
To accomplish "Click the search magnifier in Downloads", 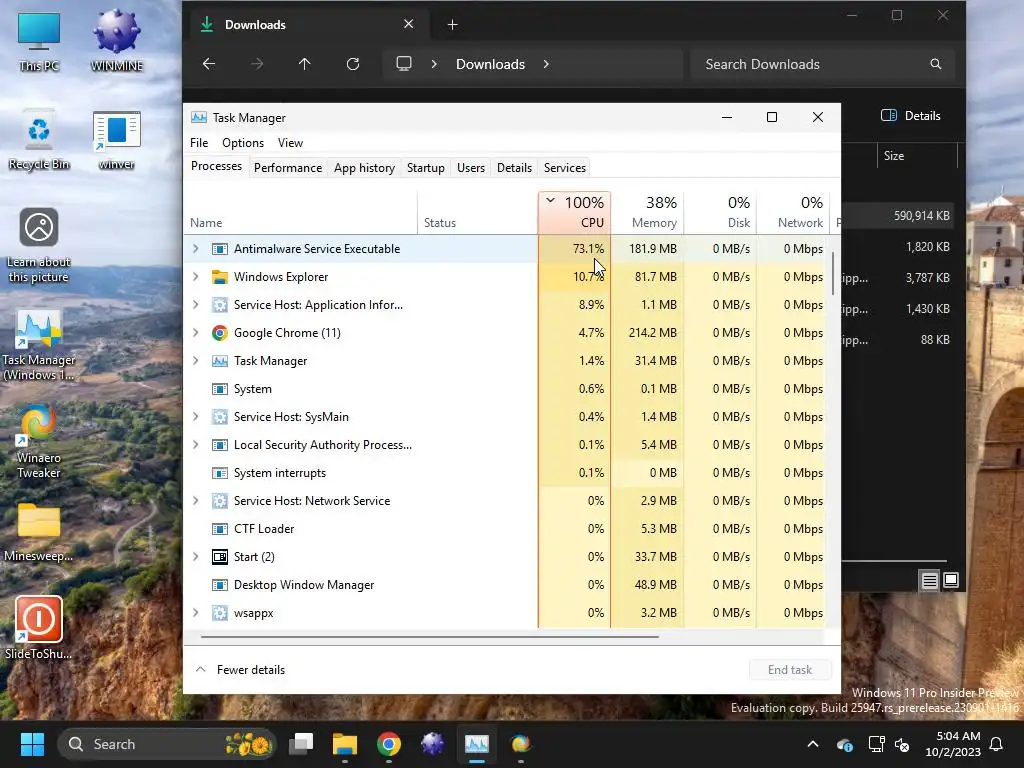I will coord(936,64).
